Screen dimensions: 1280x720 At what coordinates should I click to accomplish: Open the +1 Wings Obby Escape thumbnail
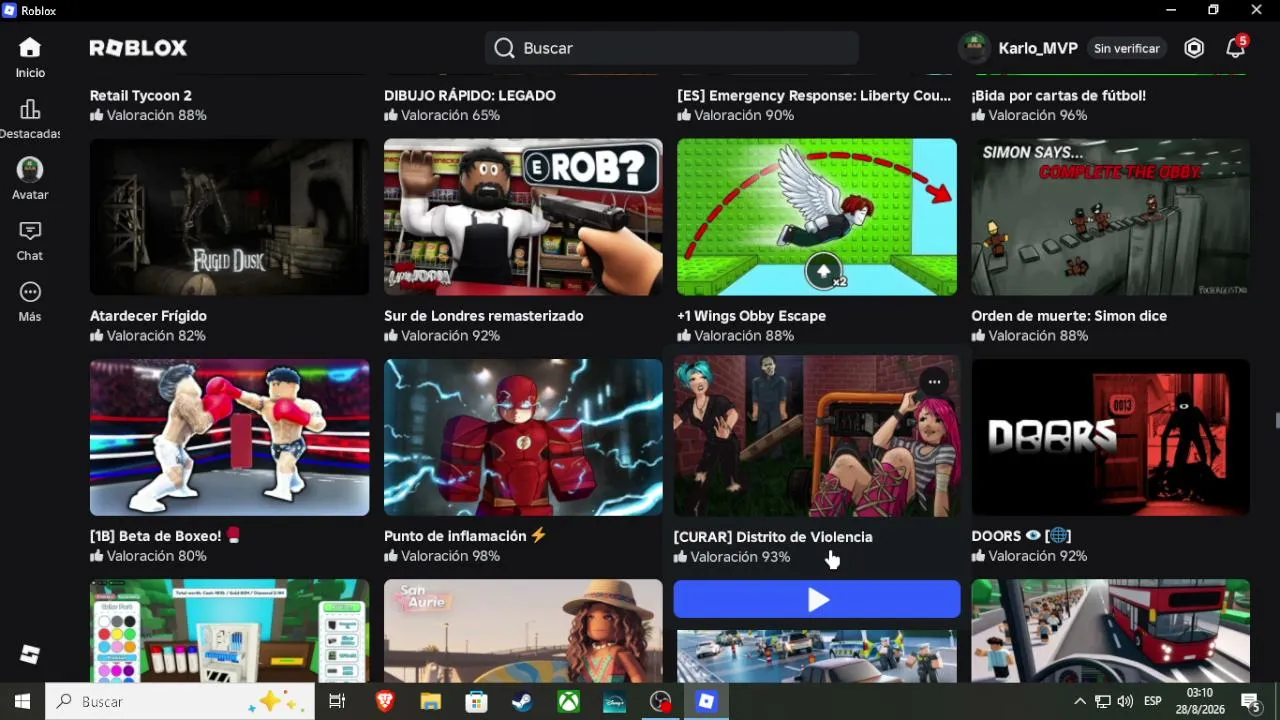(x=817, y=217)
